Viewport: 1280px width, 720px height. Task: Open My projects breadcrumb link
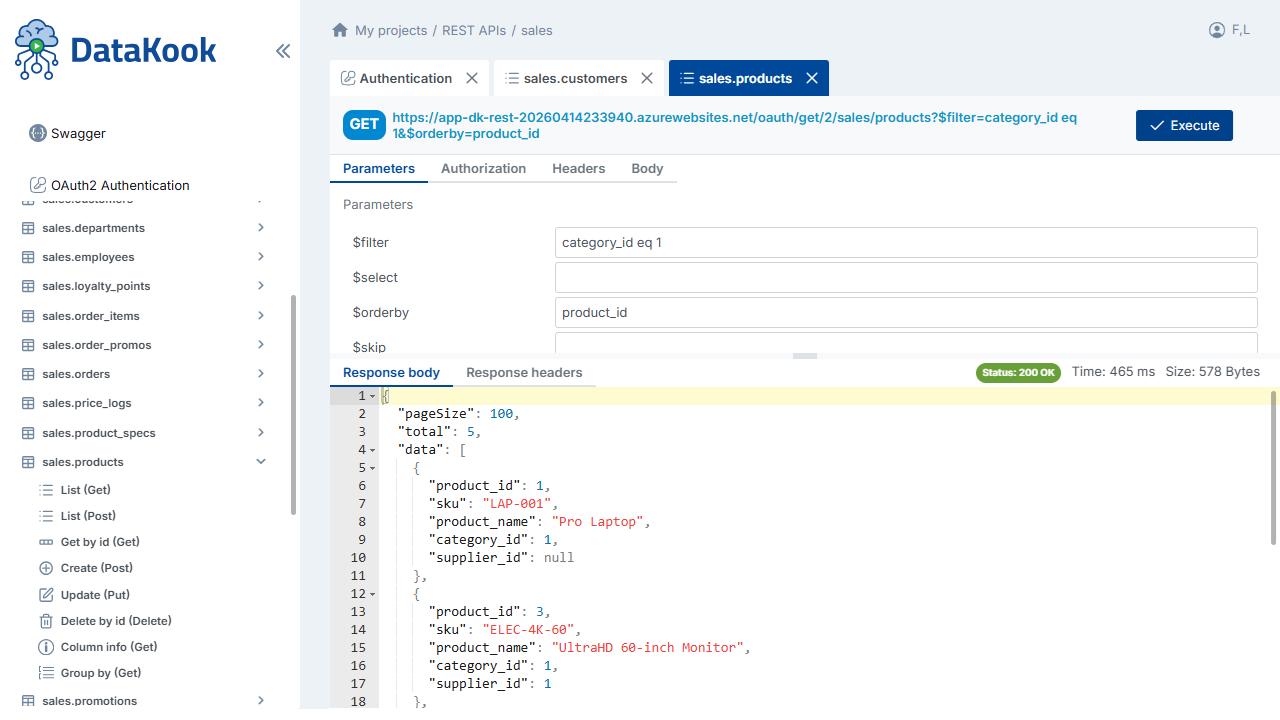point(391,30)
